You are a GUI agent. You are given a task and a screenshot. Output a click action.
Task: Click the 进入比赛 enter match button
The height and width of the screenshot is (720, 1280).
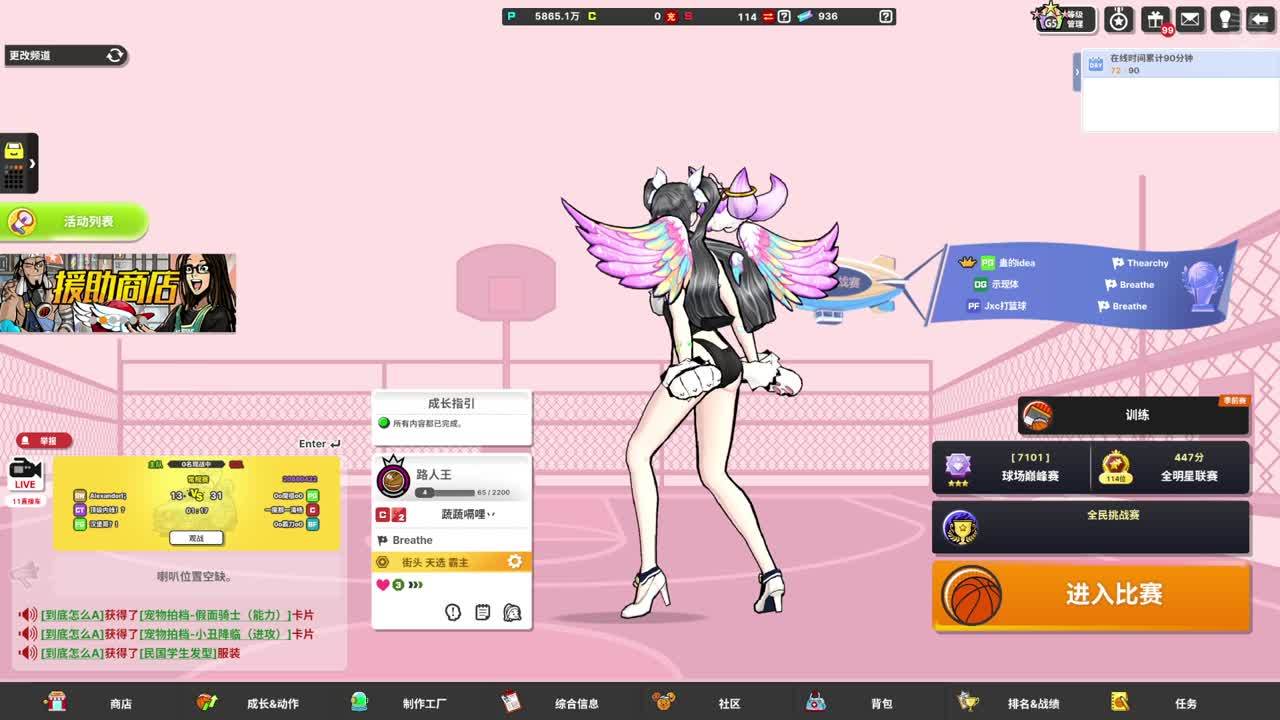pyautogui.click(x=1092, y=595)
